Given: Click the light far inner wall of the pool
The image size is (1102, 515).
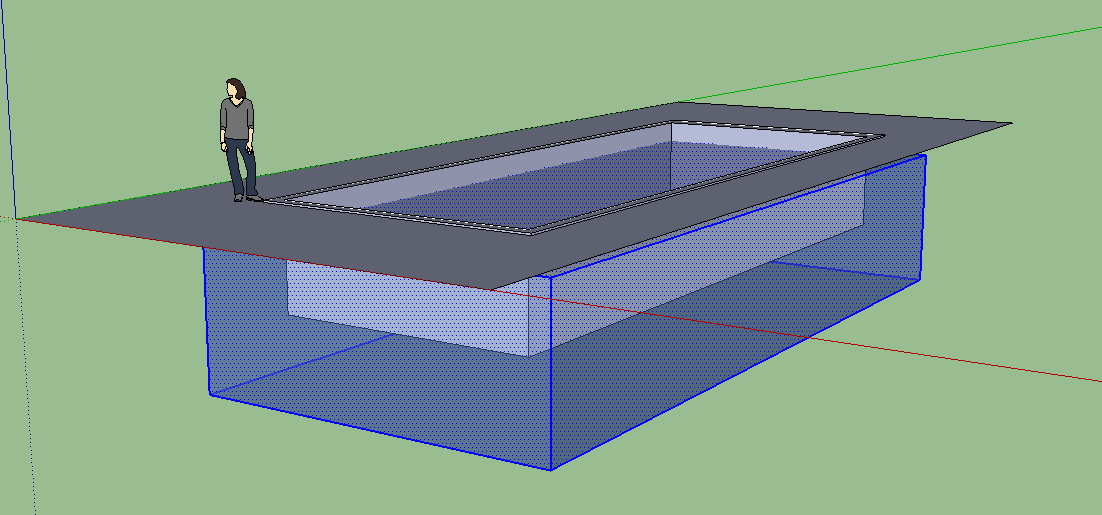Looking at the screenshot, I should [760, 135].
